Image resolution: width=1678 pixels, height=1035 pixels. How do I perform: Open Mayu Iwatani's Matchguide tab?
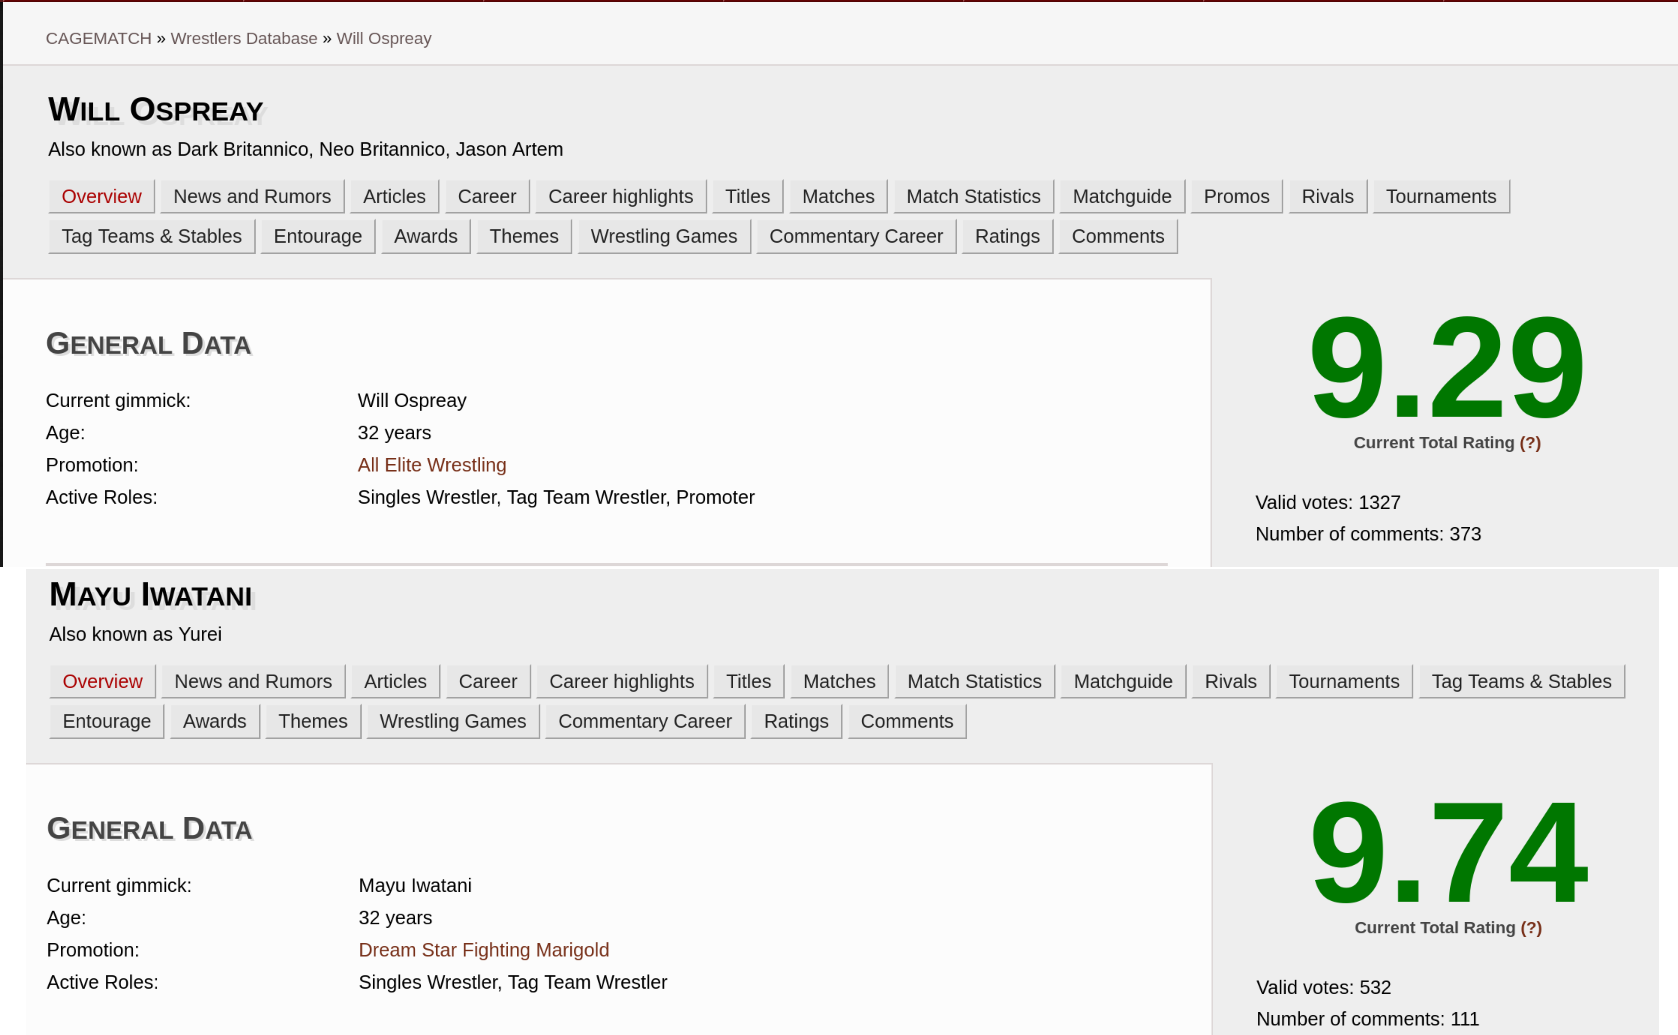[x=1123, y=681]
